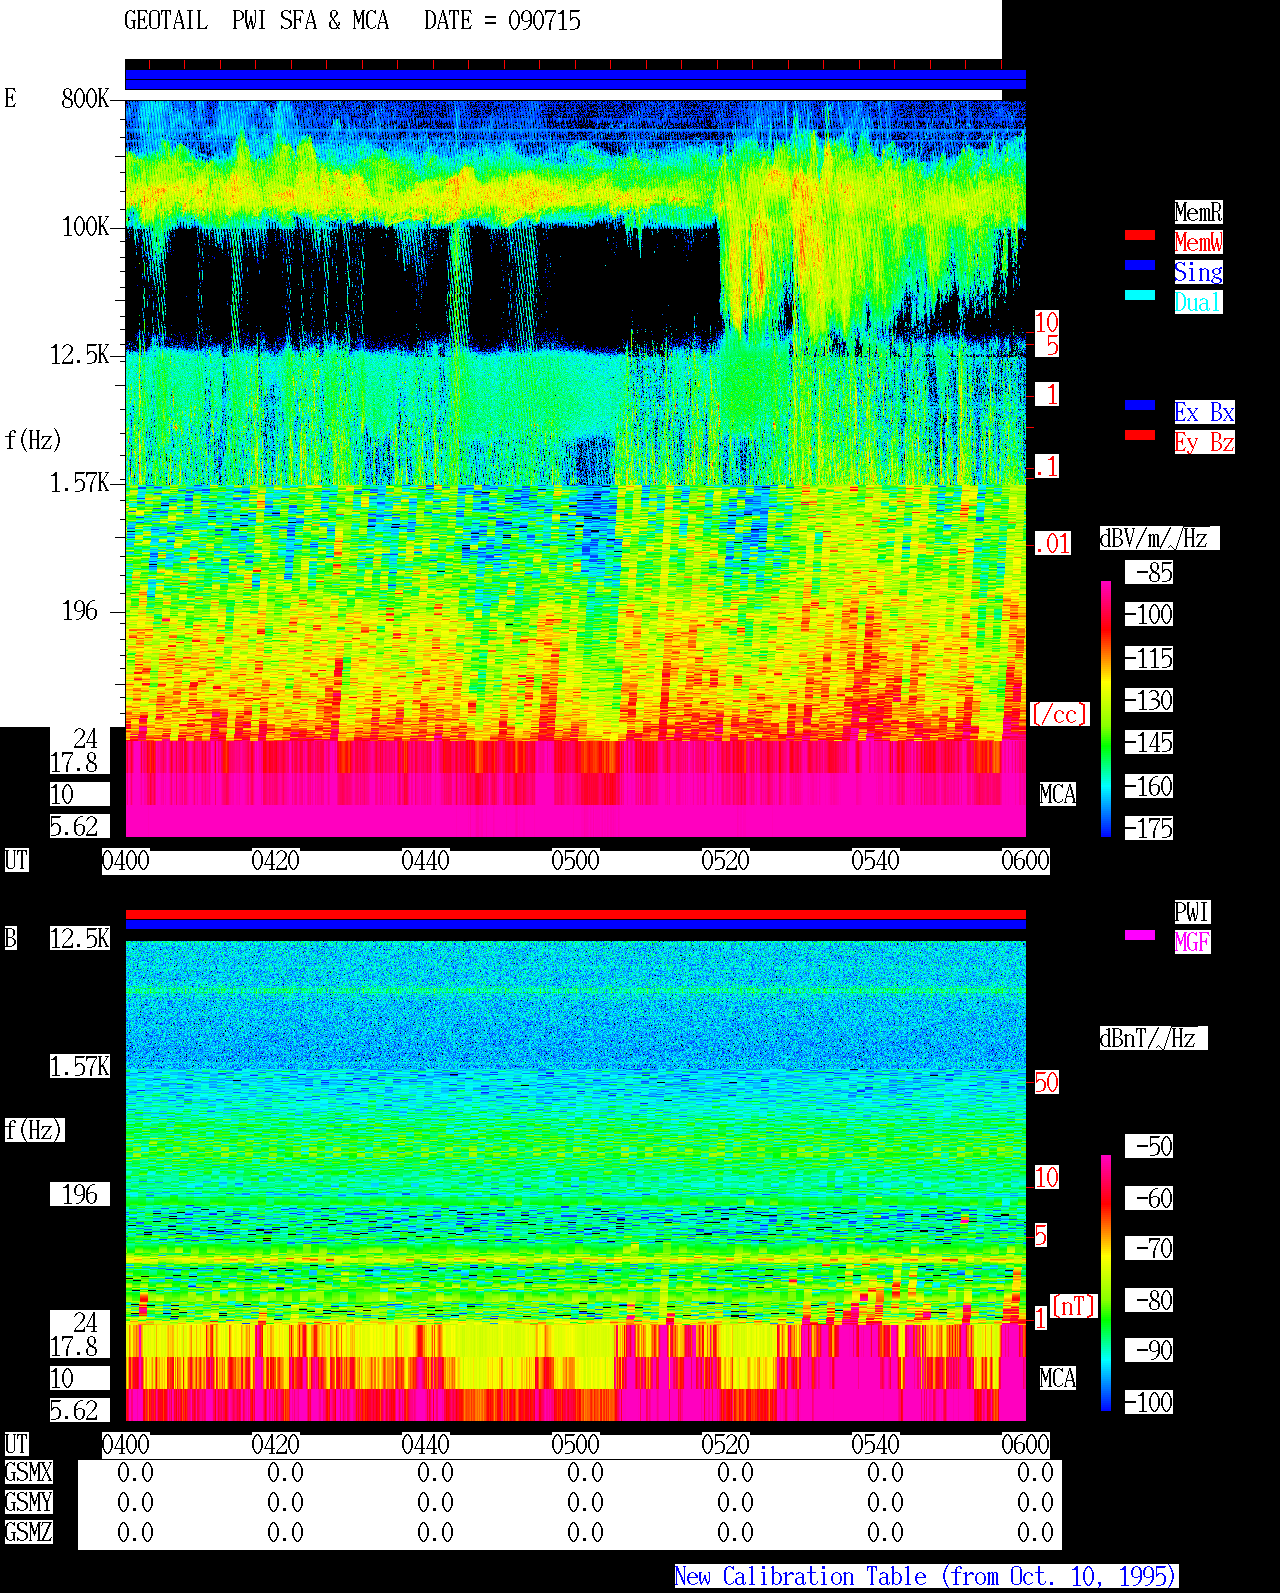
Task: Select the GSMZ row label
Action: pyautogui.click(x=29, y=1532)
